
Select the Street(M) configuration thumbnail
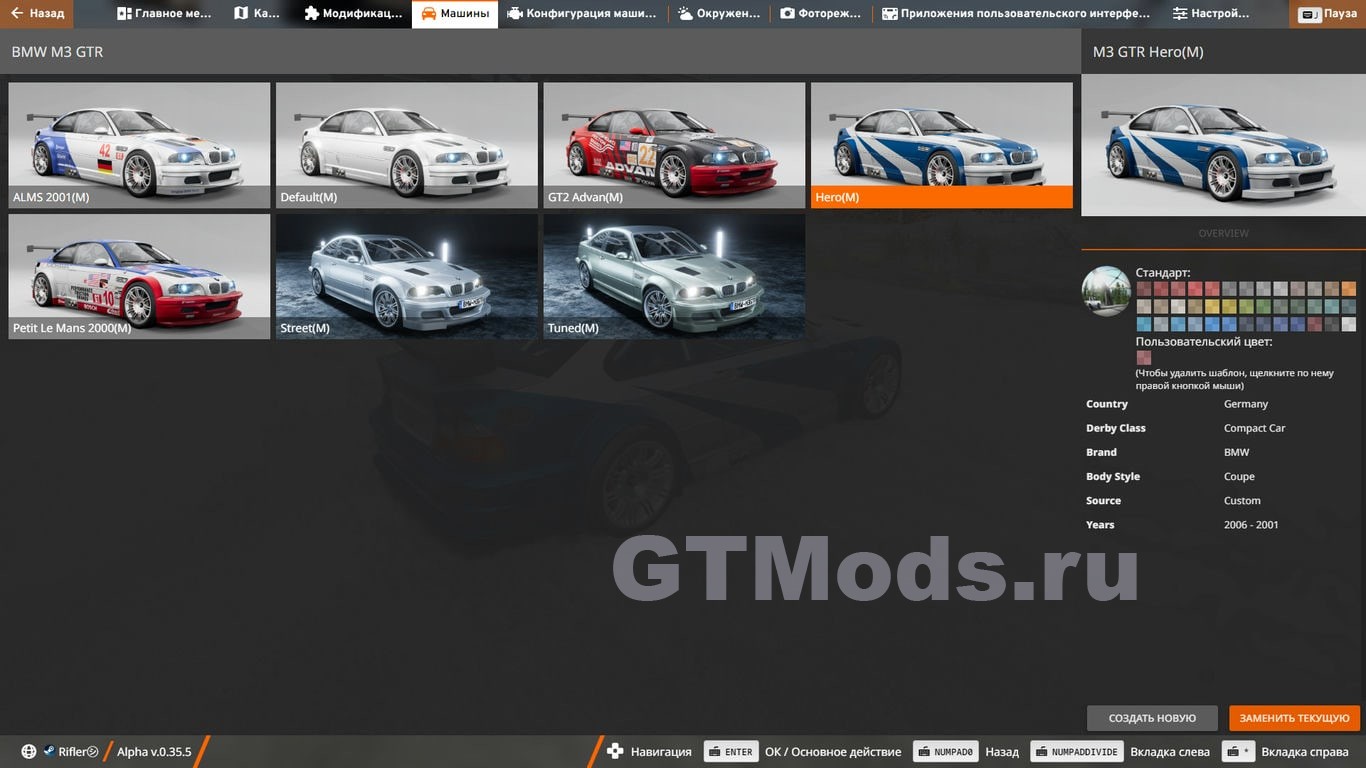407,276
